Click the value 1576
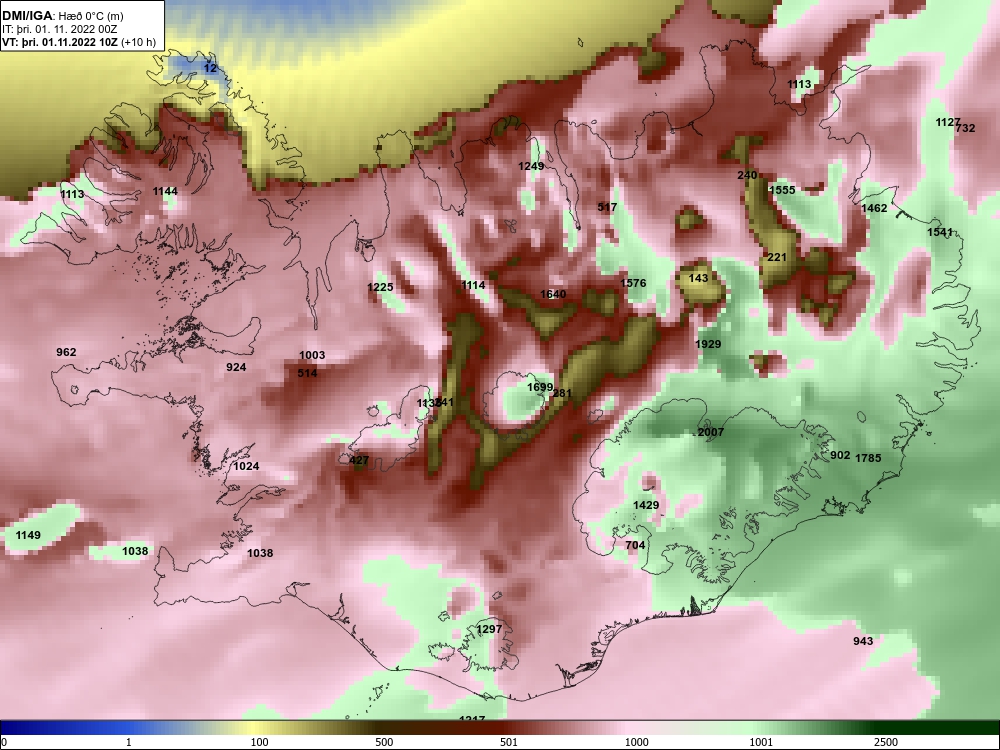1000x750 pixels. click(633, 283)
